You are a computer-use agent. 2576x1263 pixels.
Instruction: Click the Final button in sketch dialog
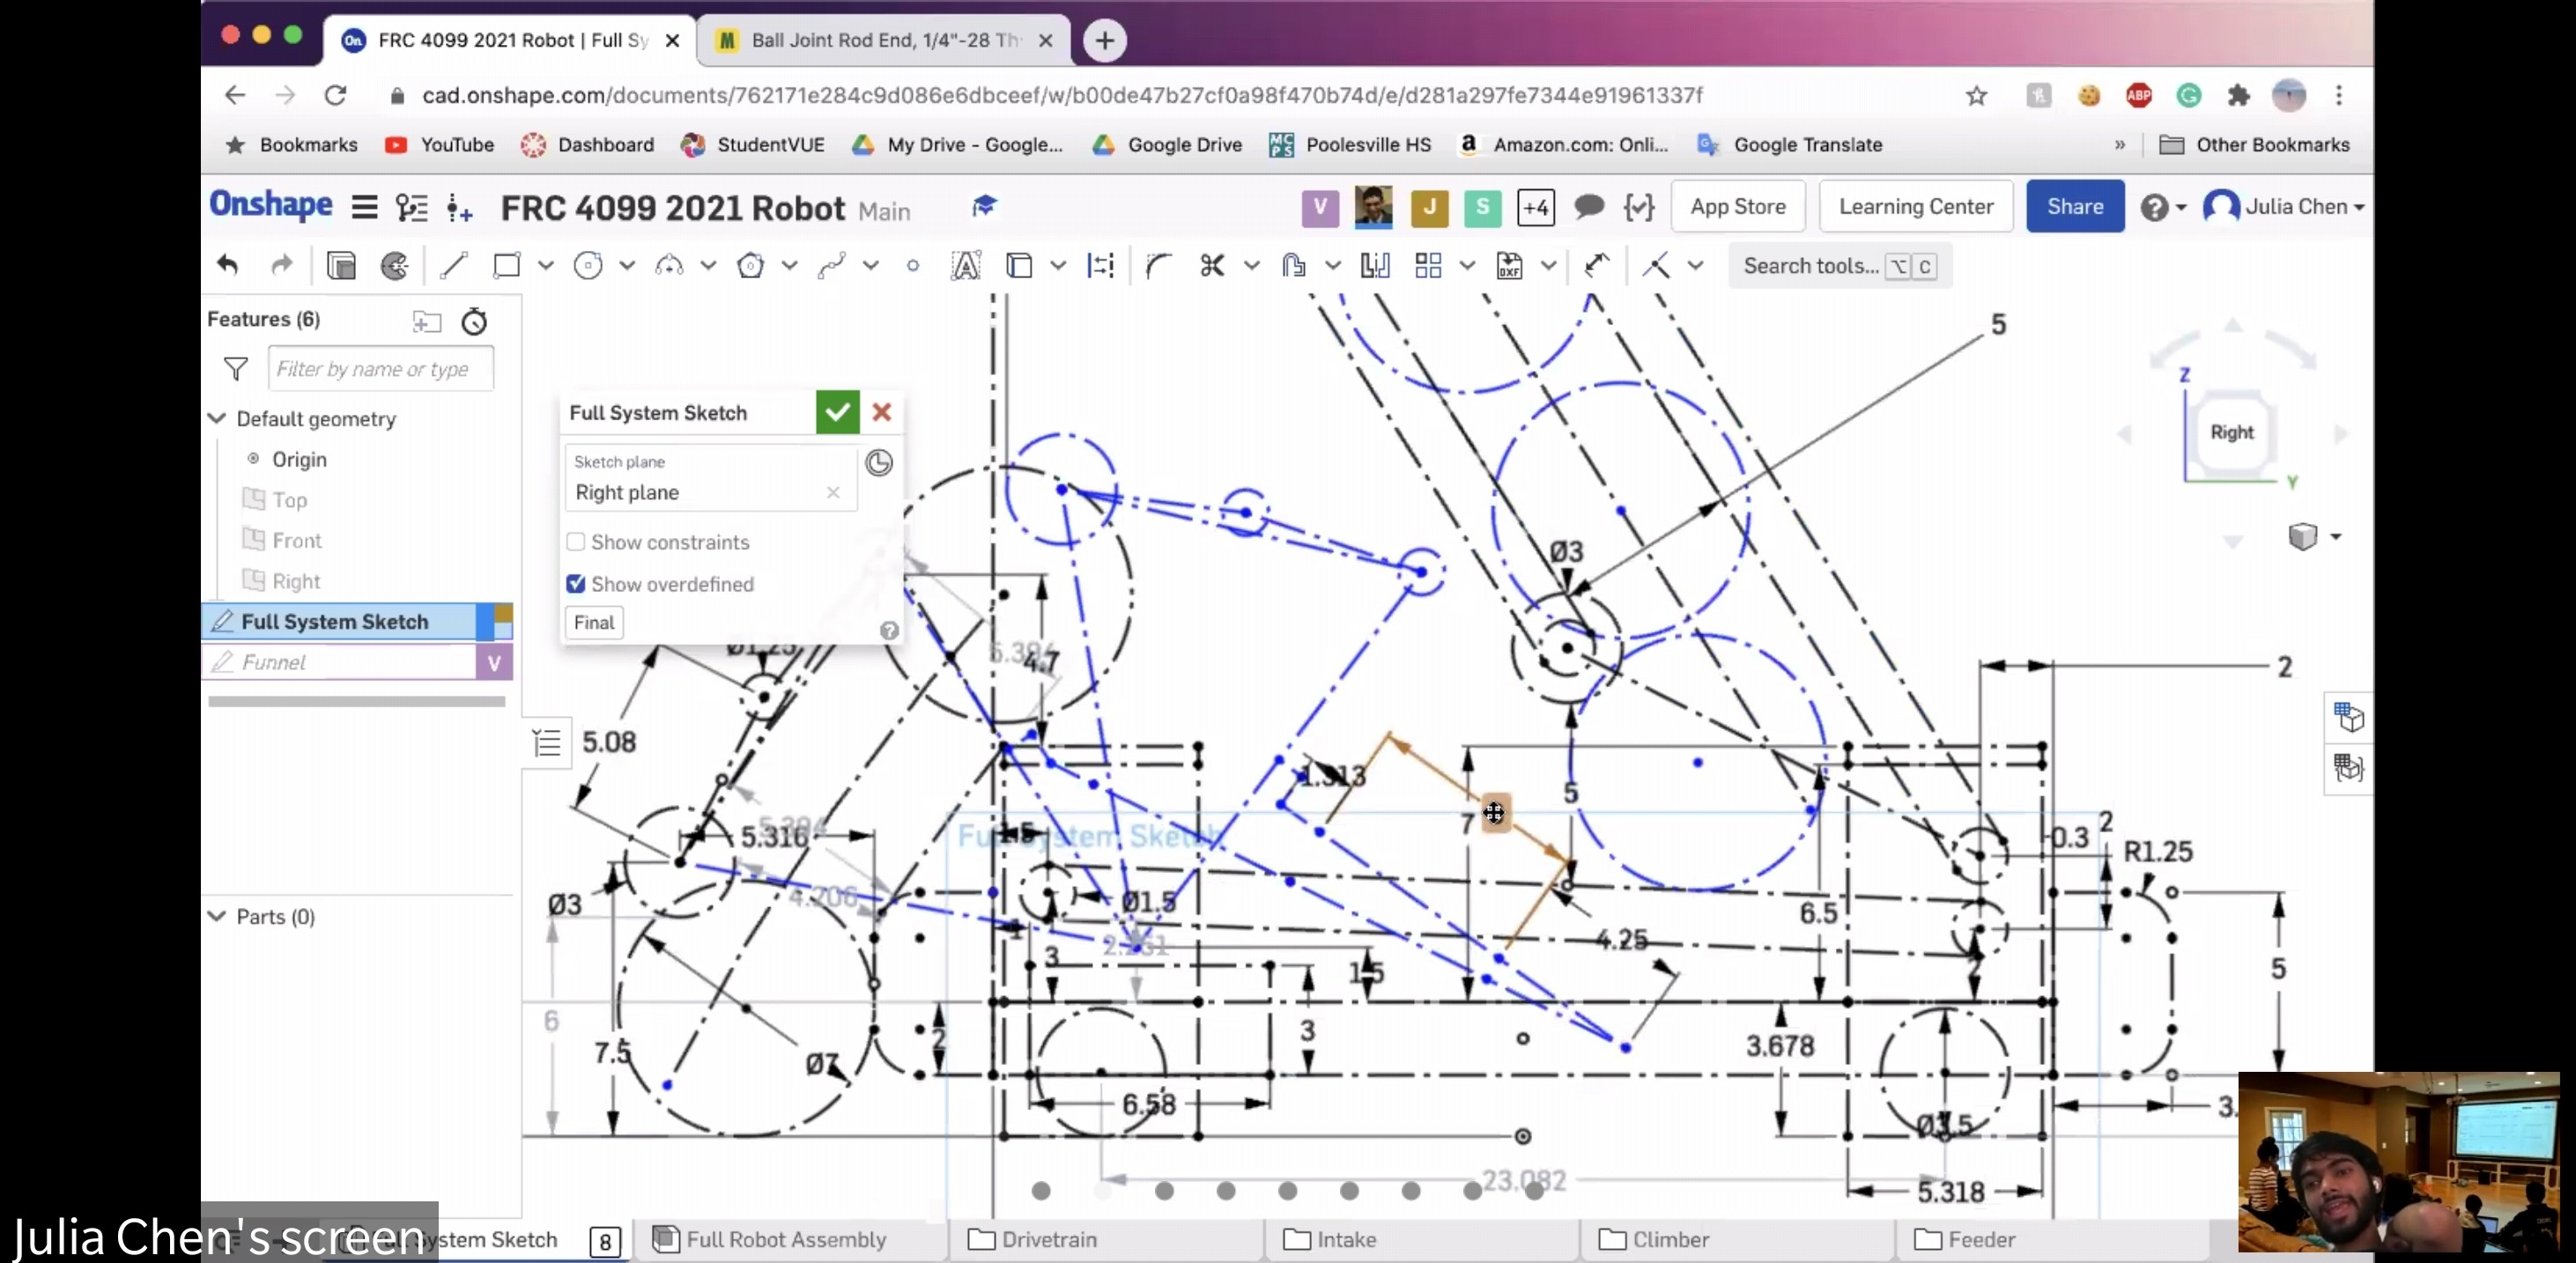coord(594,622)
